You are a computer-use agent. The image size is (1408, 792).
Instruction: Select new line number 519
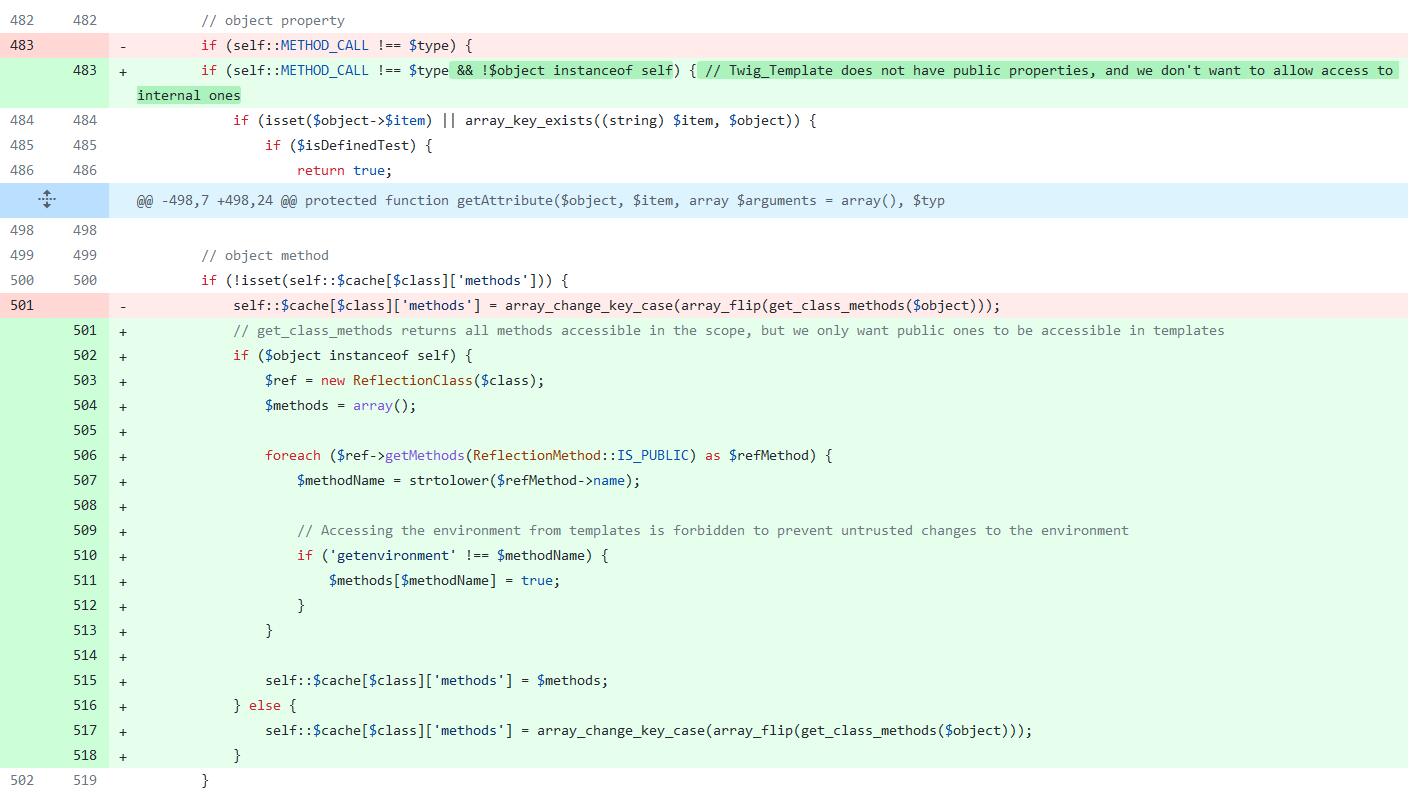(85, 780)
